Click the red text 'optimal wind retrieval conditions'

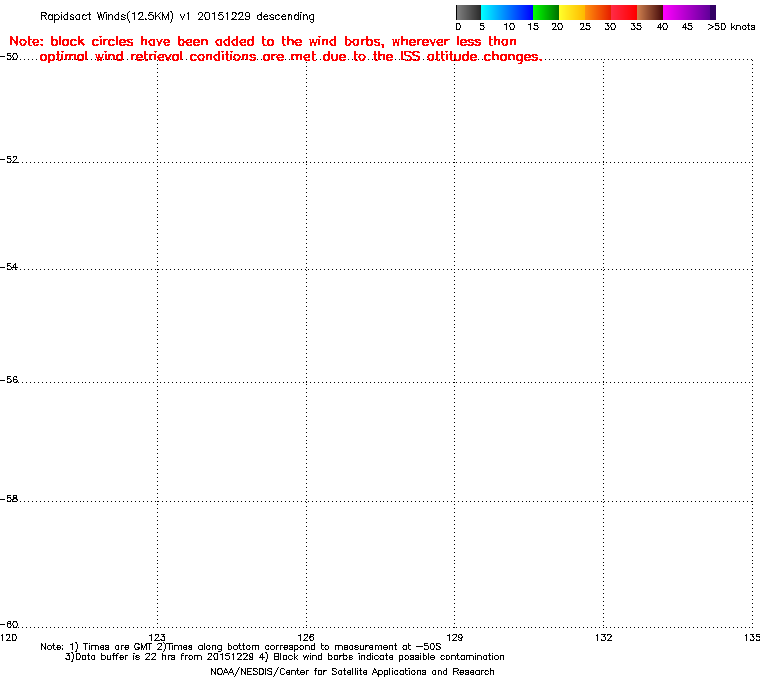point(148,57)
